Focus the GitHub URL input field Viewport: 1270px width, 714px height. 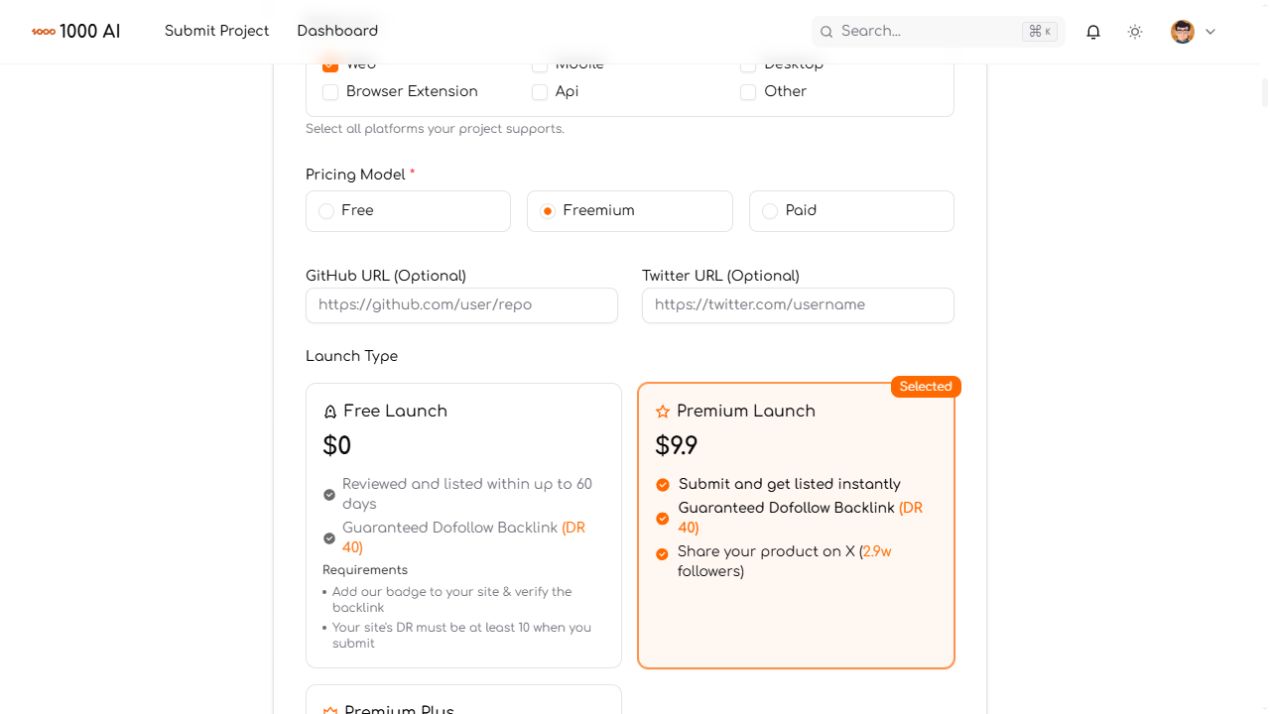point(462,306)
